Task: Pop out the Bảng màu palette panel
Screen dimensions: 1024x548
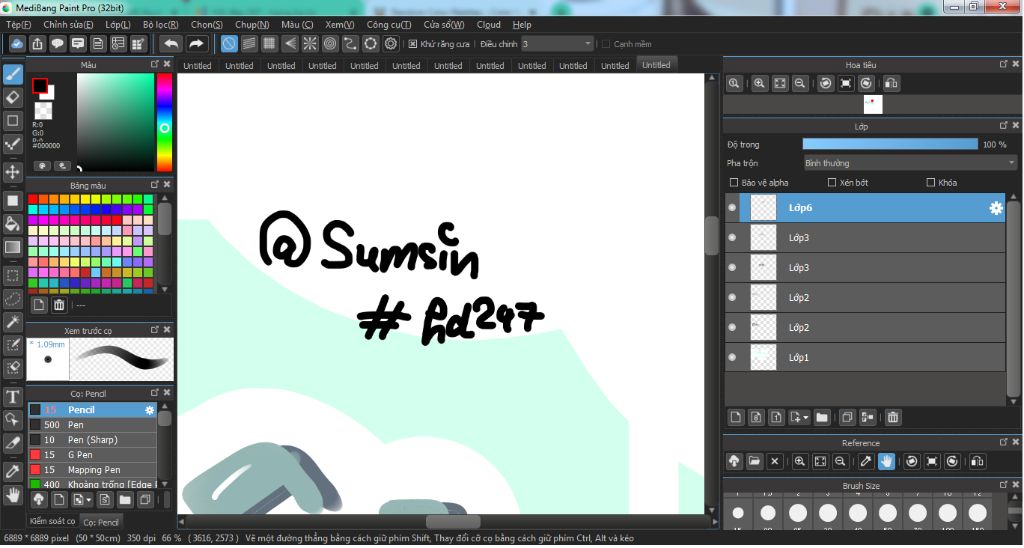Action: 155,185
